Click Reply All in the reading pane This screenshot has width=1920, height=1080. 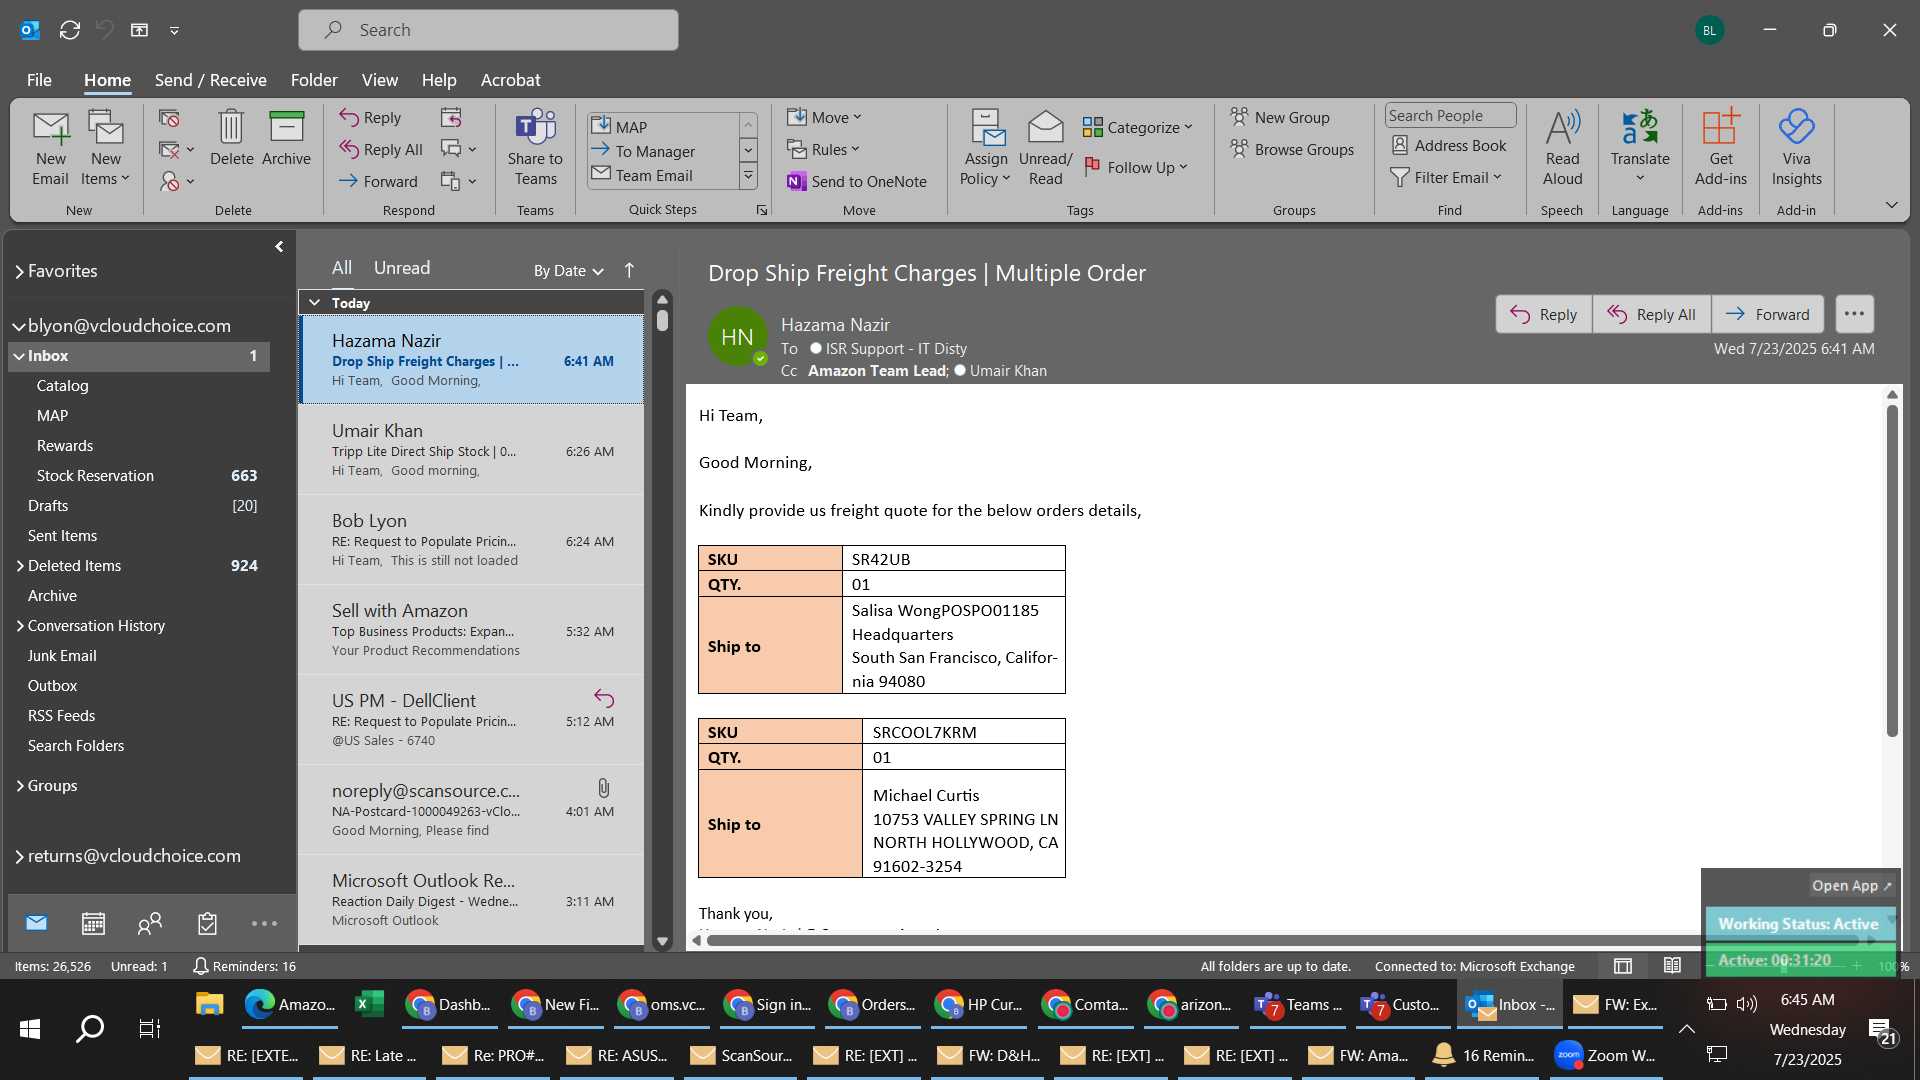point(1651,314)
